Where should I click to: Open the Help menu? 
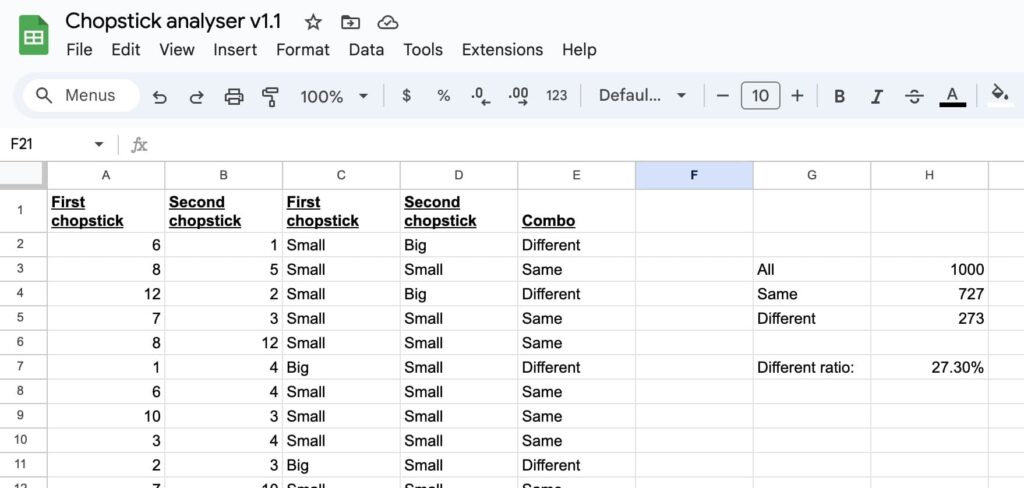pyautogui.click(x=579, y=50)
